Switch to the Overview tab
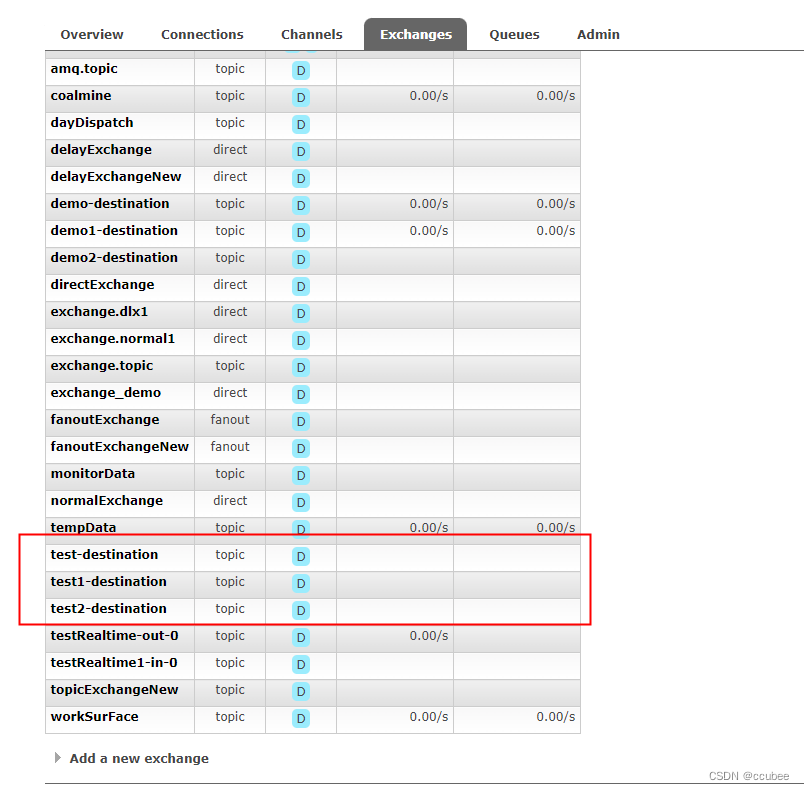 coord(92,34)
